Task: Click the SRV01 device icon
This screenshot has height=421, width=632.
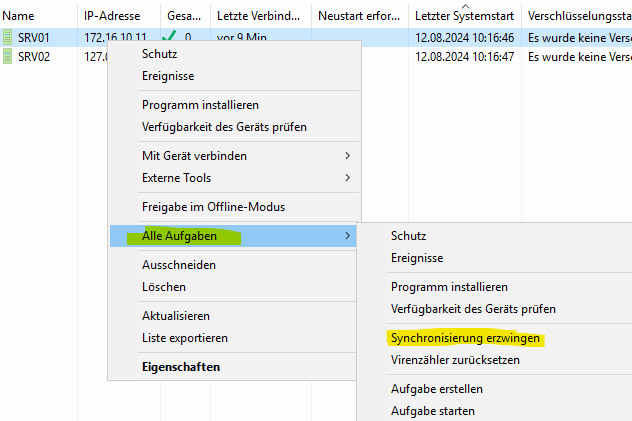Action: click(x=9, y=37)
